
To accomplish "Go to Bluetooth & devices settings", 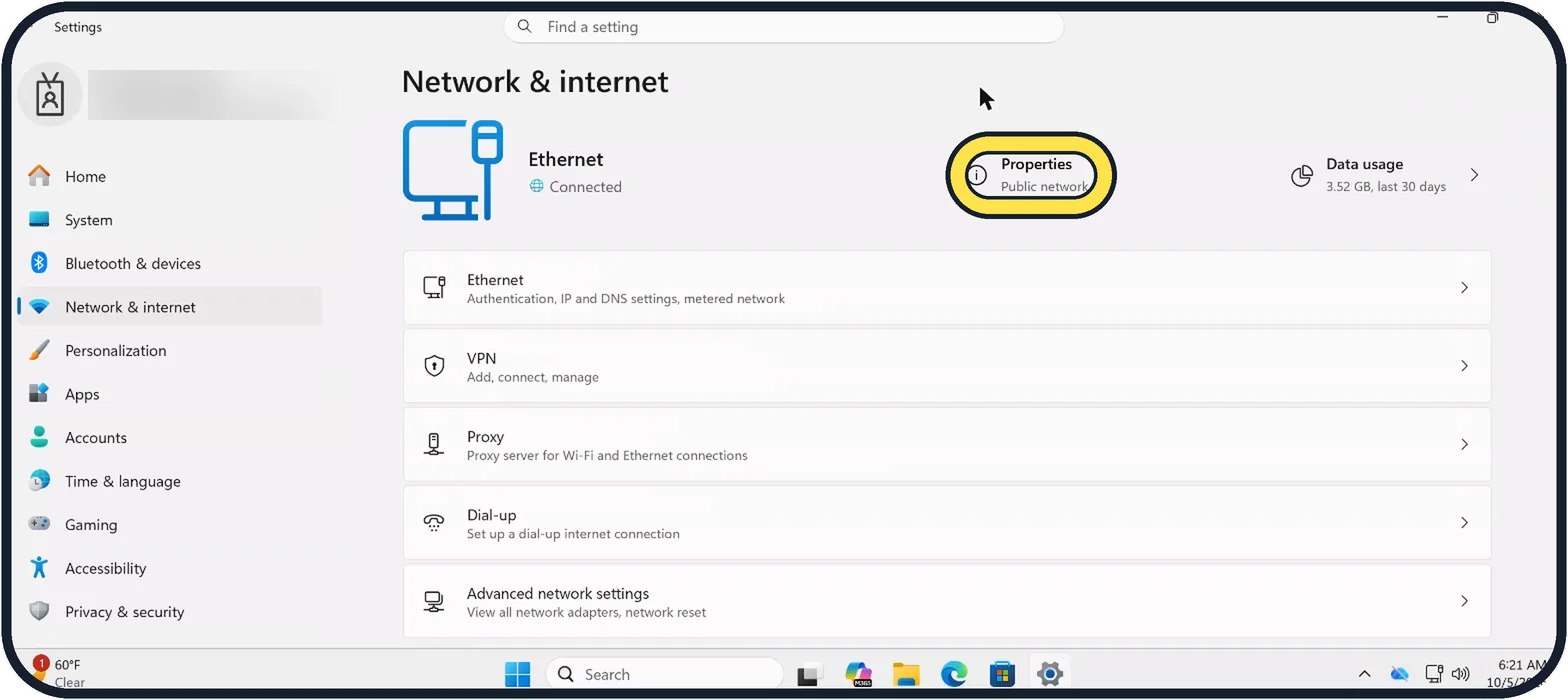I will click(168, 263).
